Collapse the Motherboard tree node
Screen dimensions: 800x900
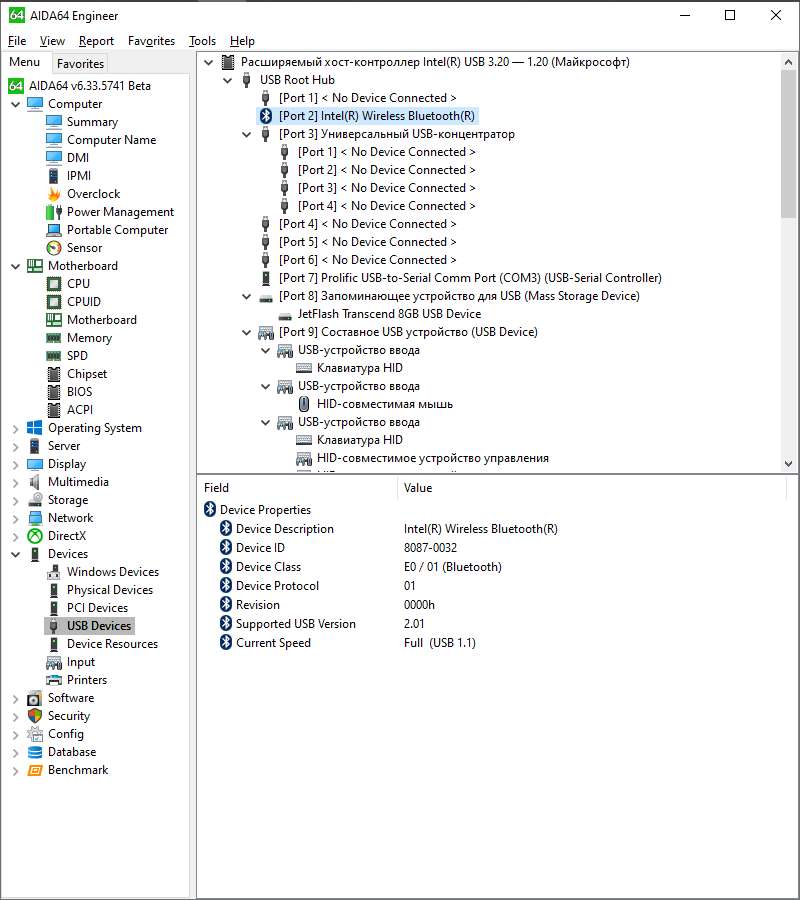(x=16, y=266)
